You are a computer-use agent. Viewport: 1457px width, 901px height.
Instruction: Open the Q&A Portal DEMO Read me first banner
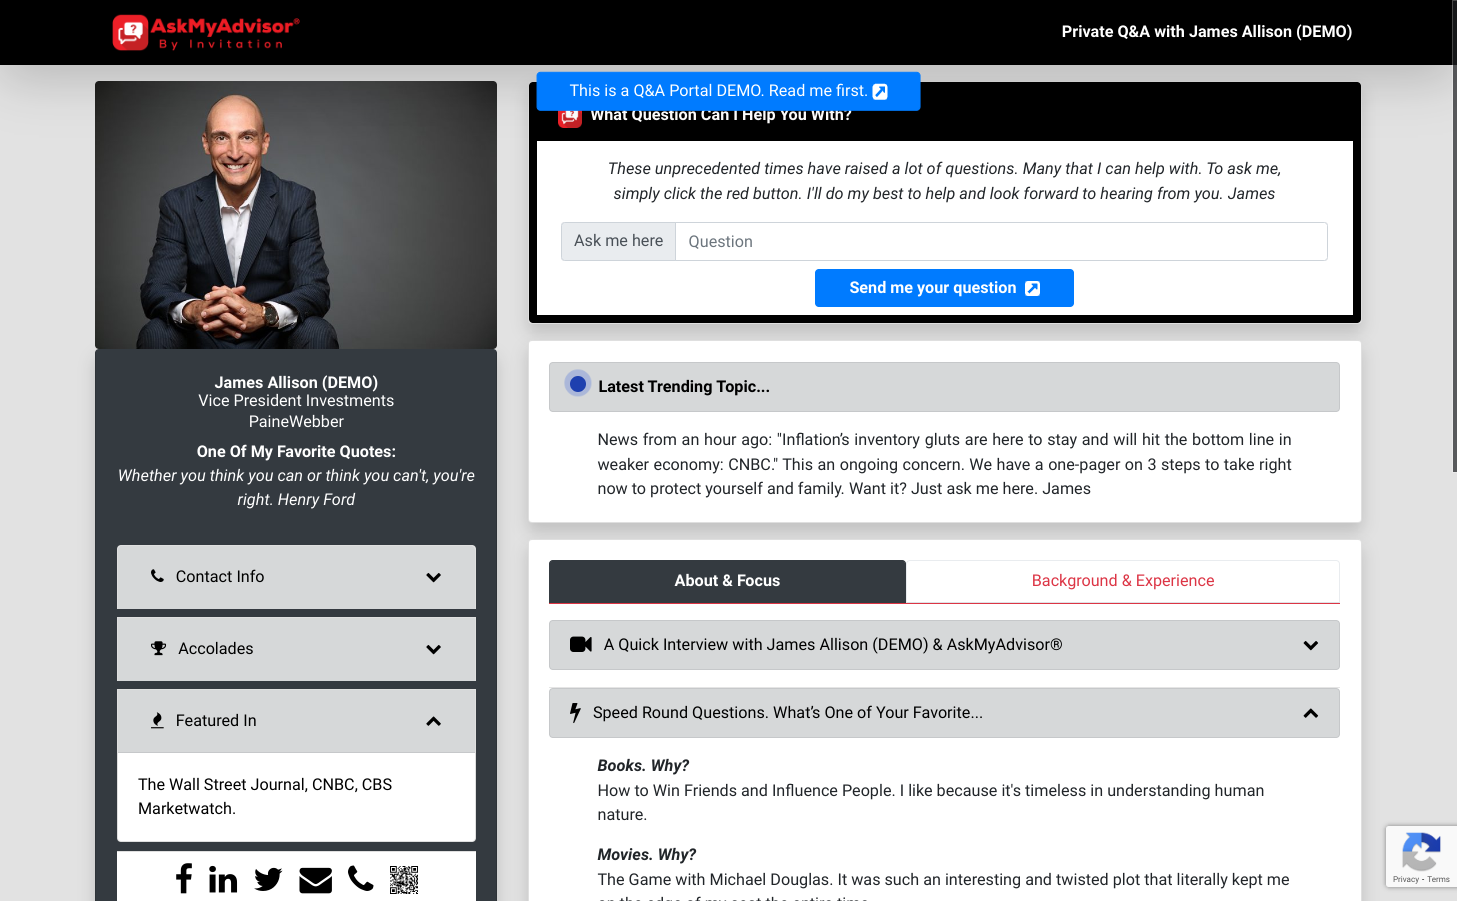pyautogui.click(x=728, y=91)
